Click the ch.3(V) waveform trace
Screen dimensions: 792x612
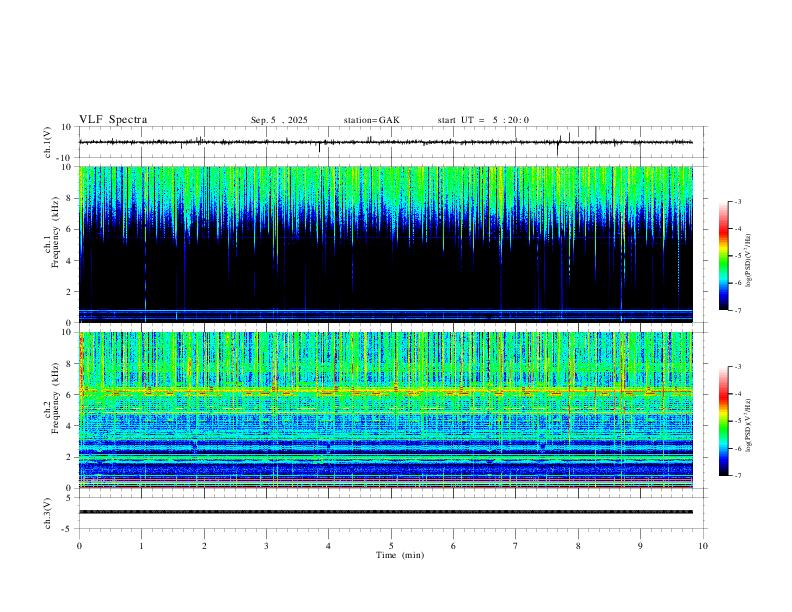pyautogui.click(x=386, y=512)
